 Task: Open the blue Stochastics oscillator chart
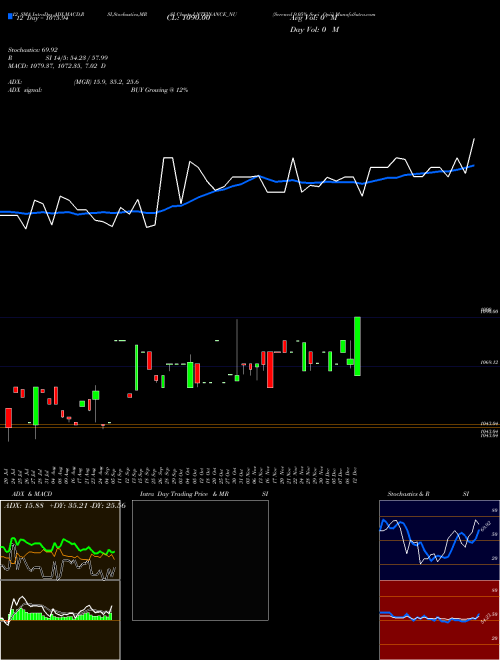tap(439, 540)
